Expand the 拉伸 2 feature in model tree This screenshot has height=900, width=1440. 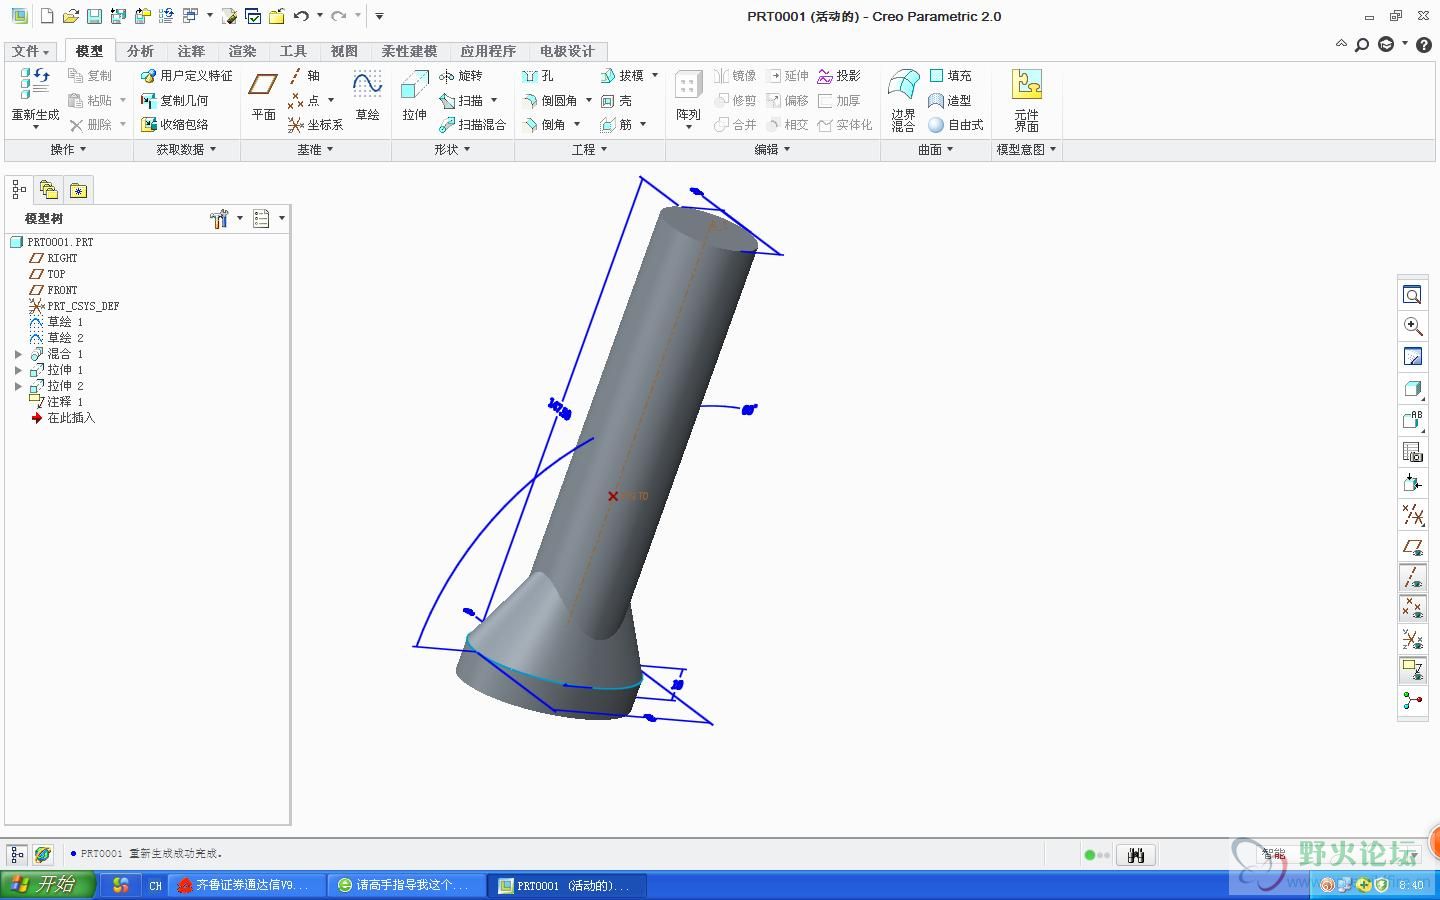pyautogui.click(x=18, y=386)
